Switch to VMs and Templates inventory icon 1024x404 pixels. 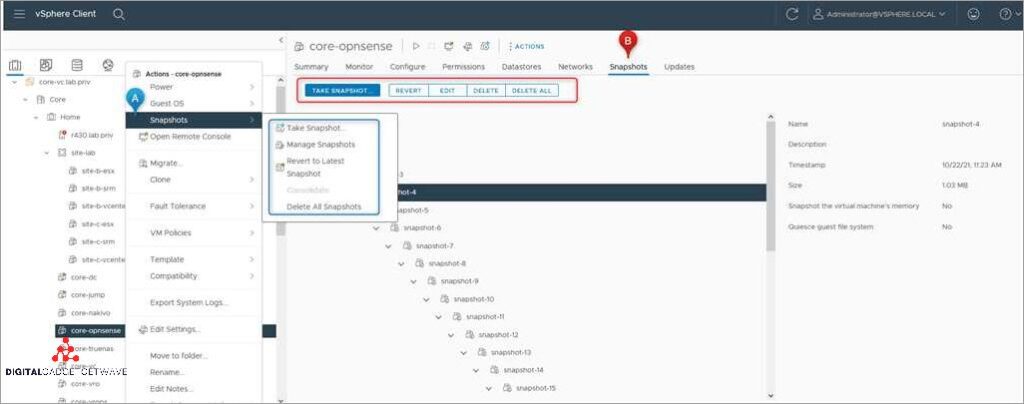(46, 66)
